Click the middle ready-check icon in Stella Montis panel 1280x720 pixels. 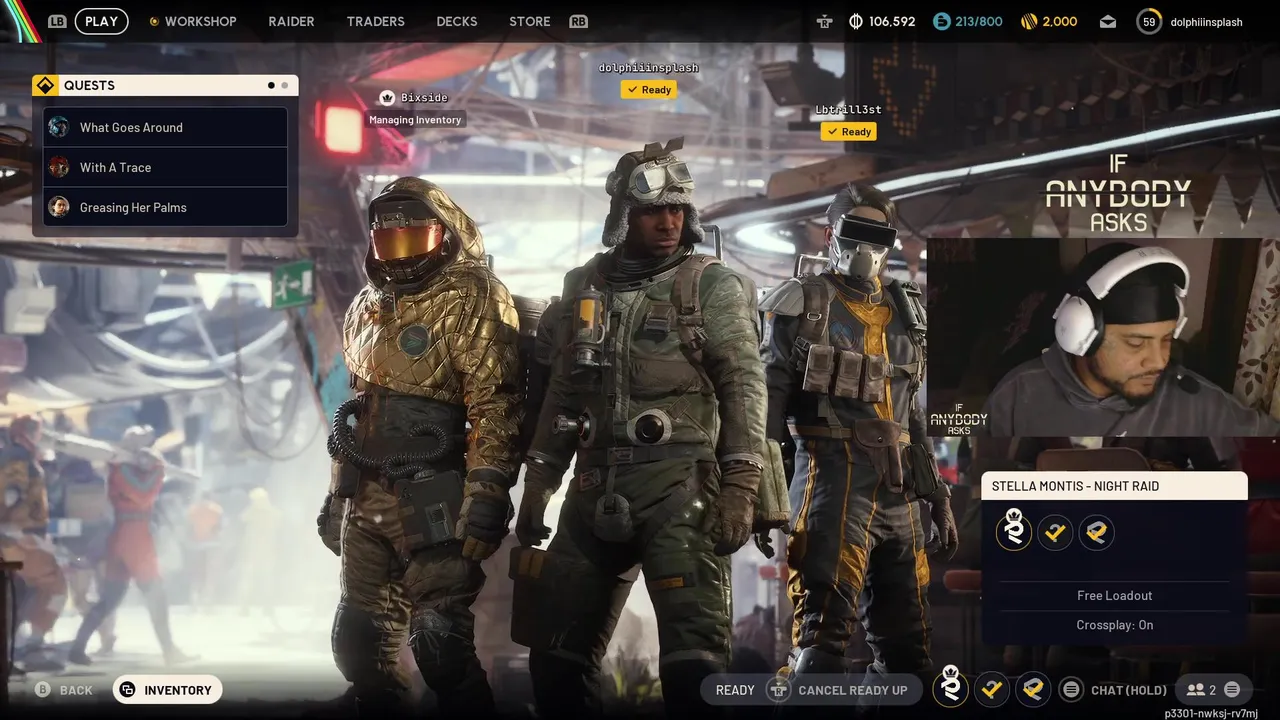click(1055, 532)
